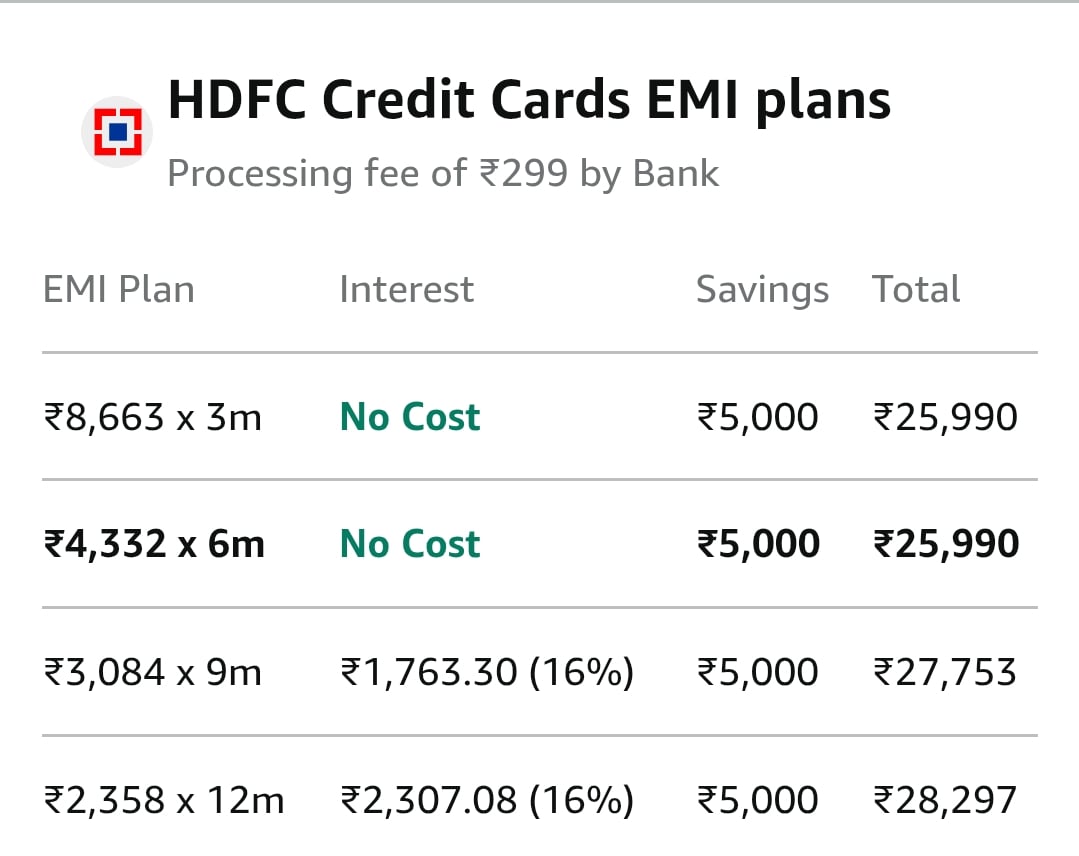Click the EMI Plan column header
Viewport: 1079px width, 856px height.
(118, 289)
